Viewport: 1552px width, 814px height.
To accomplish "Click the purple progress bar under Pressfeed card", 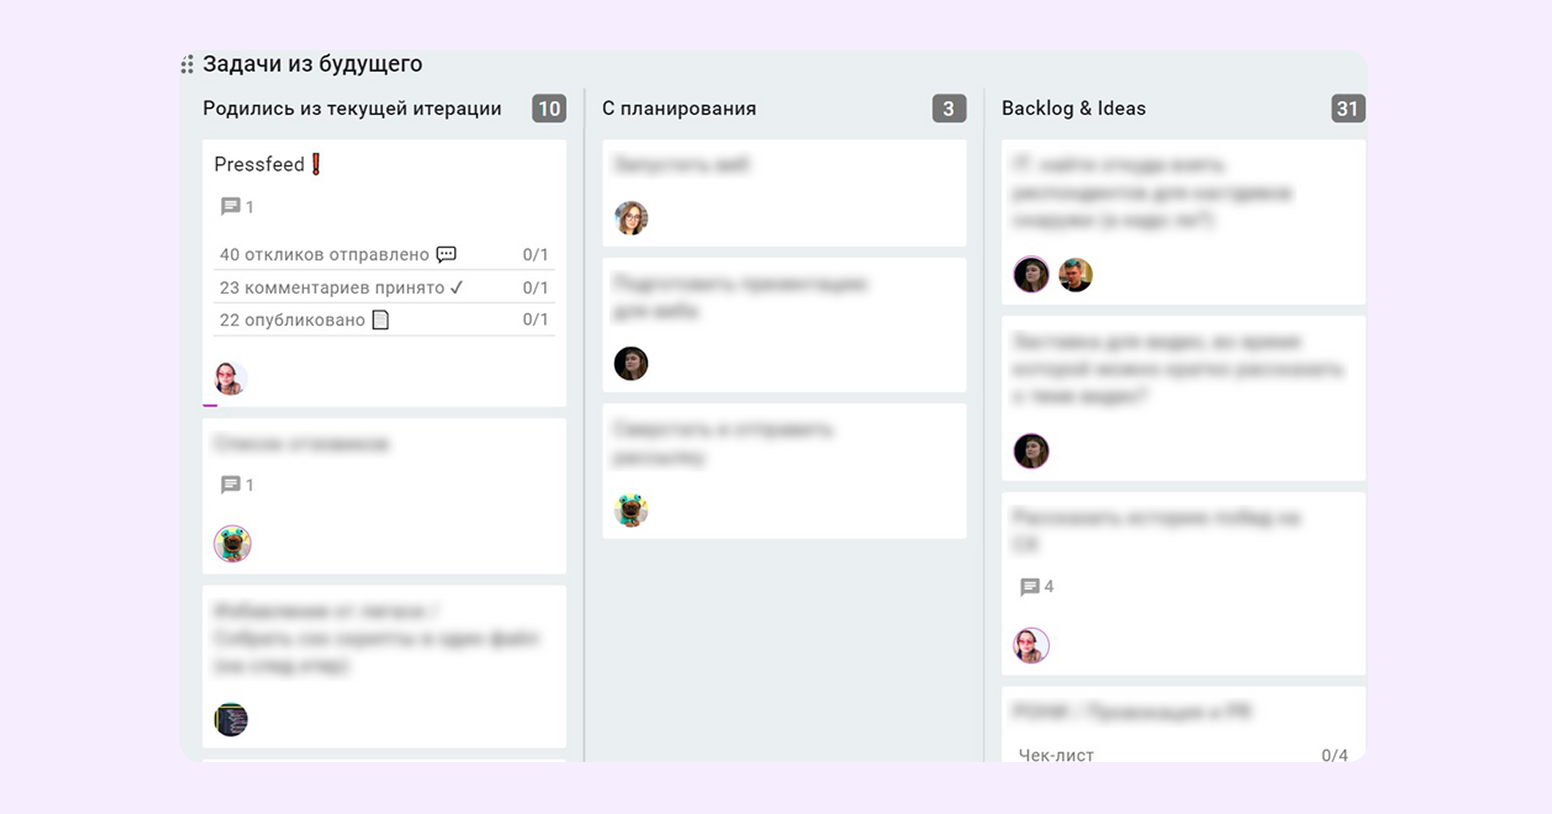I will pyautogui.click(x=210, y=405).
